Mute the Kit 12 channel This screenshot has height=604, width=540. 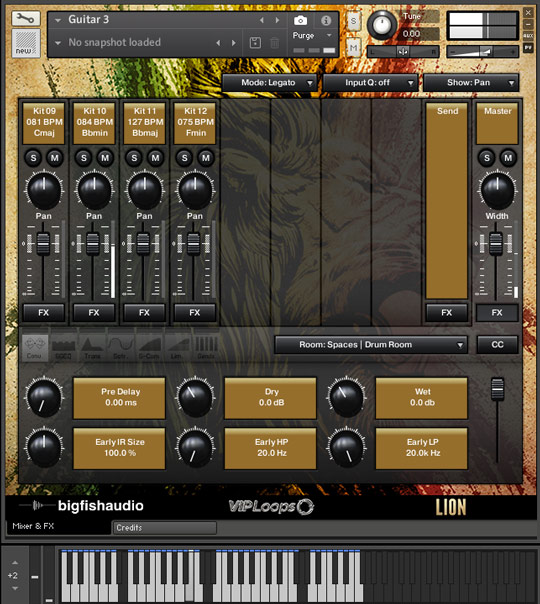(x=206, y=158)
